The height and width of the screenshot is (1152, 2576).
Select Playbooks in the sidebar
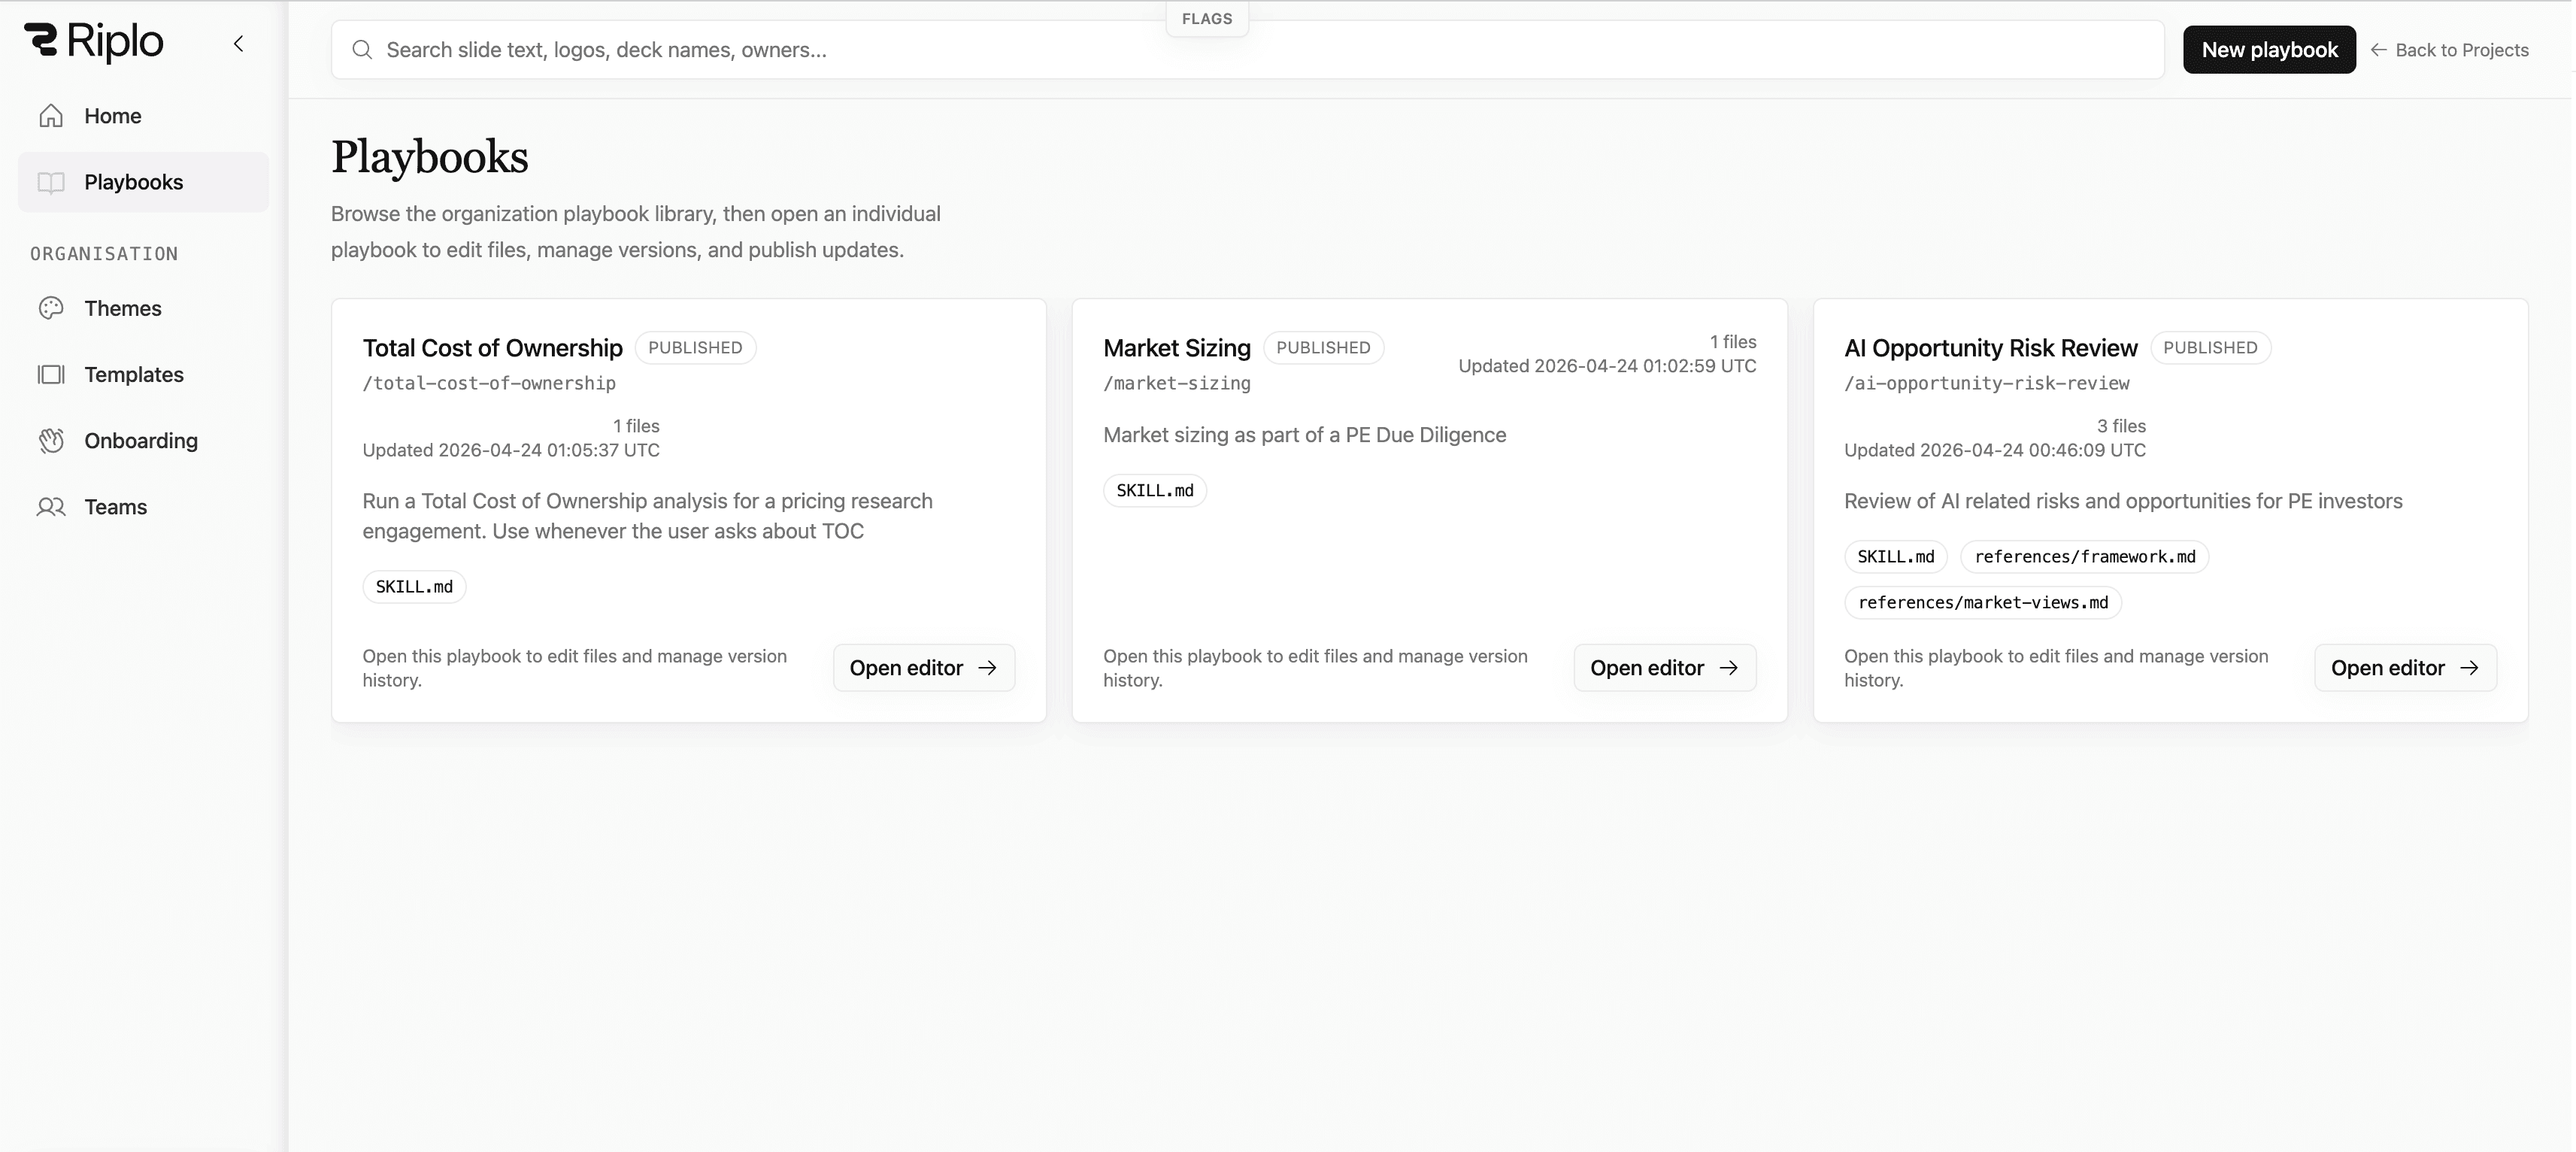pyautogui.click(x=143, y=182)
